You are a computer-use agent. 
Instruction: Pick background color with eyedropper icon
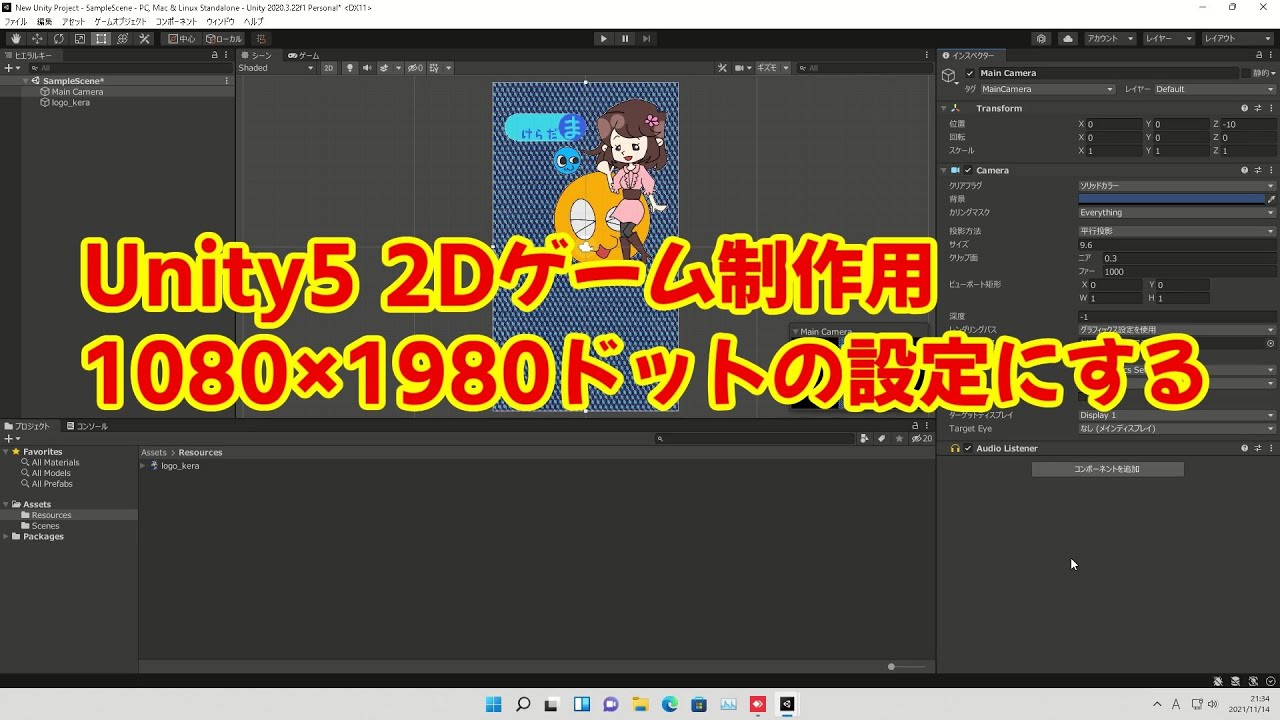coord(1272,199)
